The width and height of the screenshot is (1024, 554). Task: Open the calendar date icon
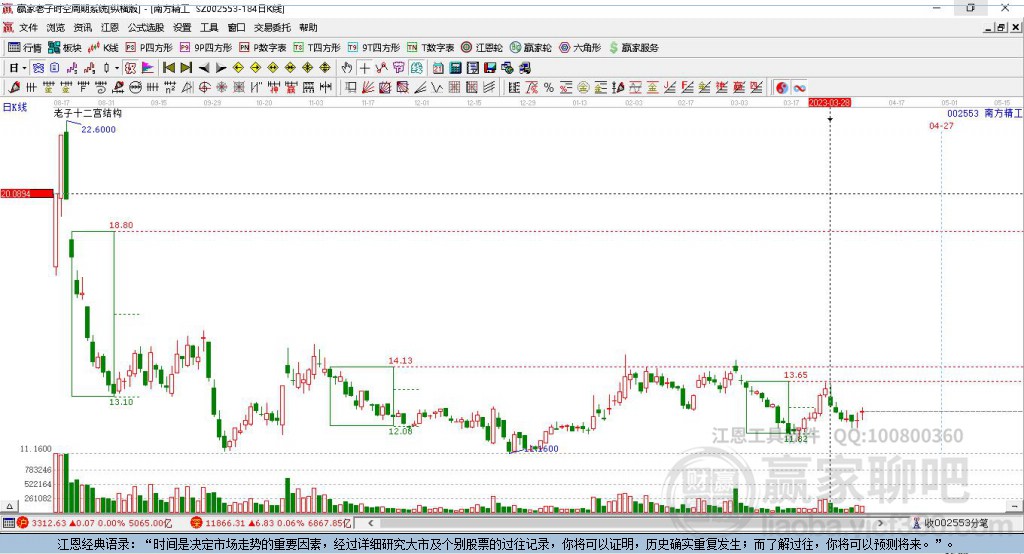point(438,68)
